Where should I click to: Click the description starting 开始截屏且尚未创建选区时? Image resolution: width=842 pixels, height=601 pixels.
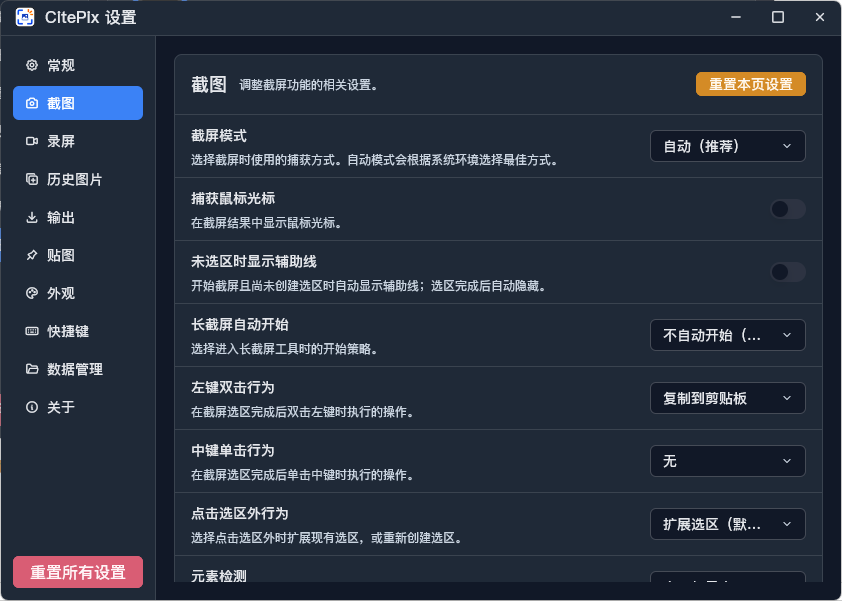pyautogui.click(x=369, y=286)
